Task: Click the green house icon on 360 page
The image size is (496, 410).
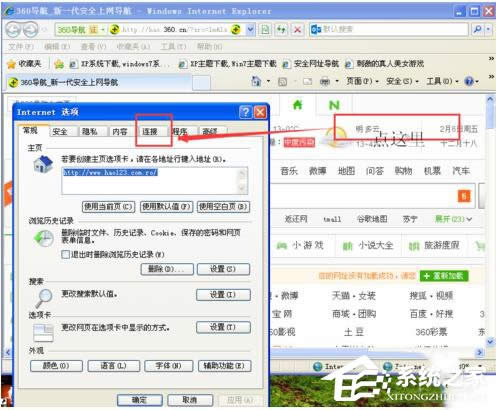Action: point(297,105)
